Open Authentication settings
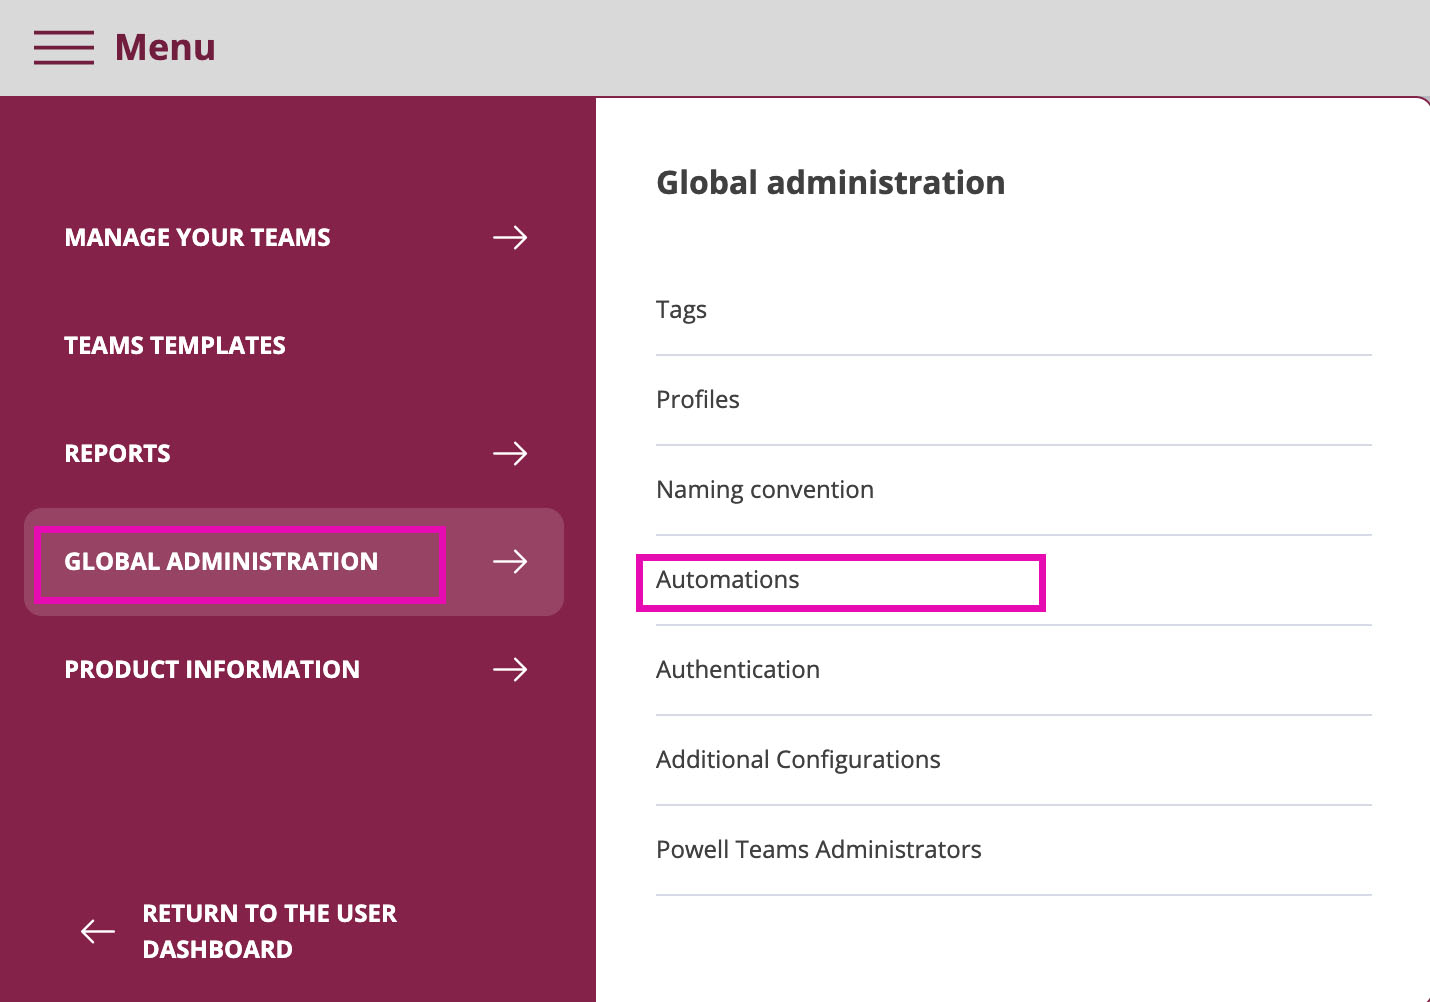Viewport: 1430px width, 1002px height. [x=1014, y=670]
